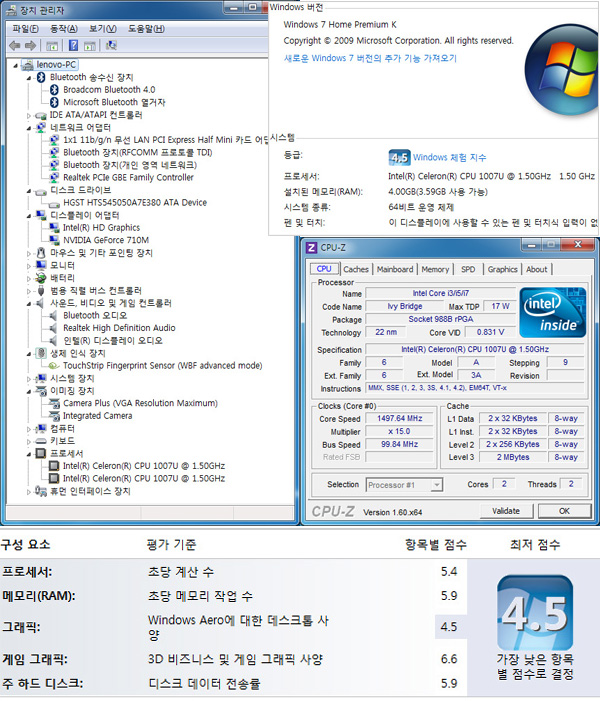This screenshot has width=600, height=701.
Task: Click the scan for hardware changes toolbar icon
Action: (111, 46)
